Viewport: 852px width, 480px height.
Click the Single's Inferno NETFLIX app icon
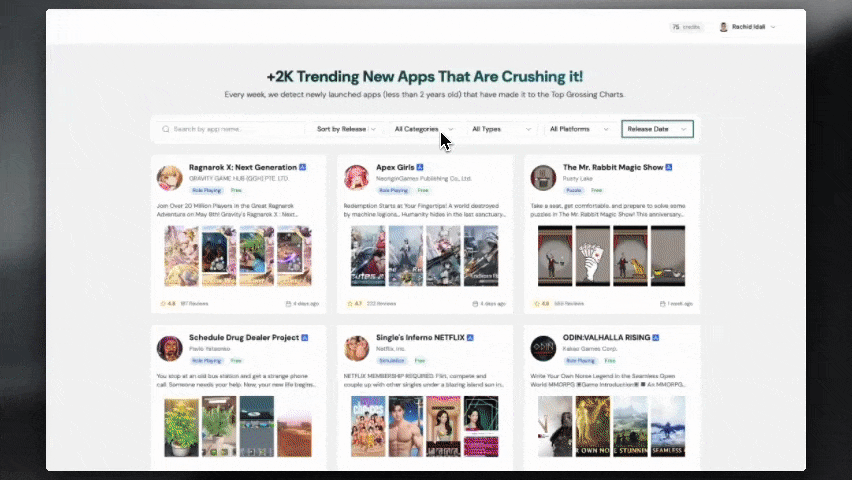(356, 348)
